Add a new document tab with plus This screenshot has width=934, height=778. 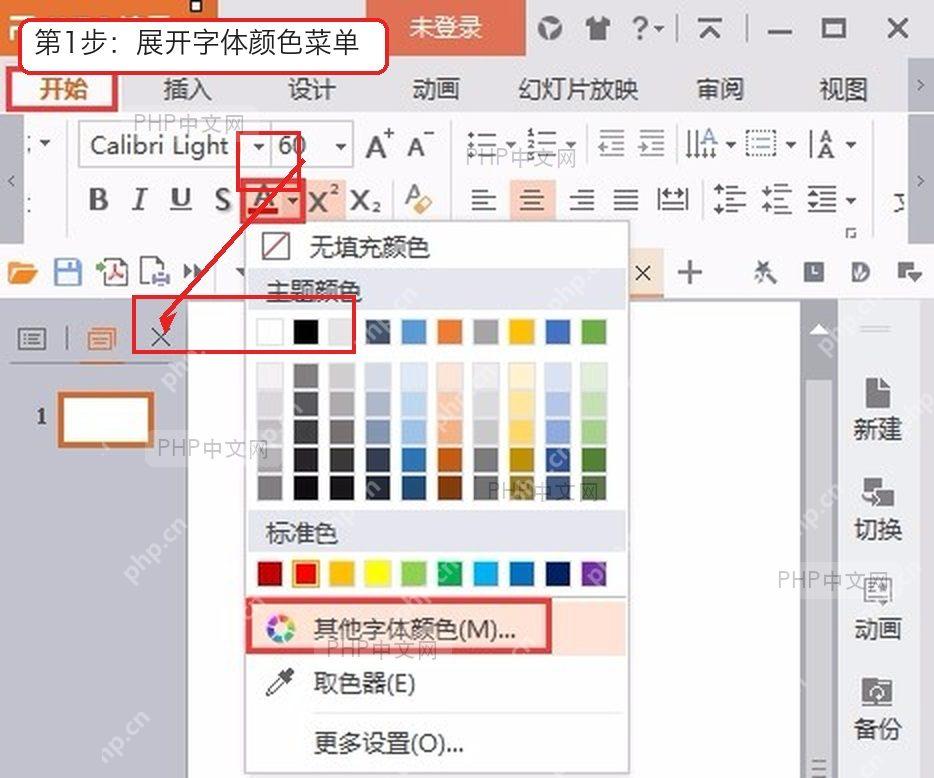690,273
